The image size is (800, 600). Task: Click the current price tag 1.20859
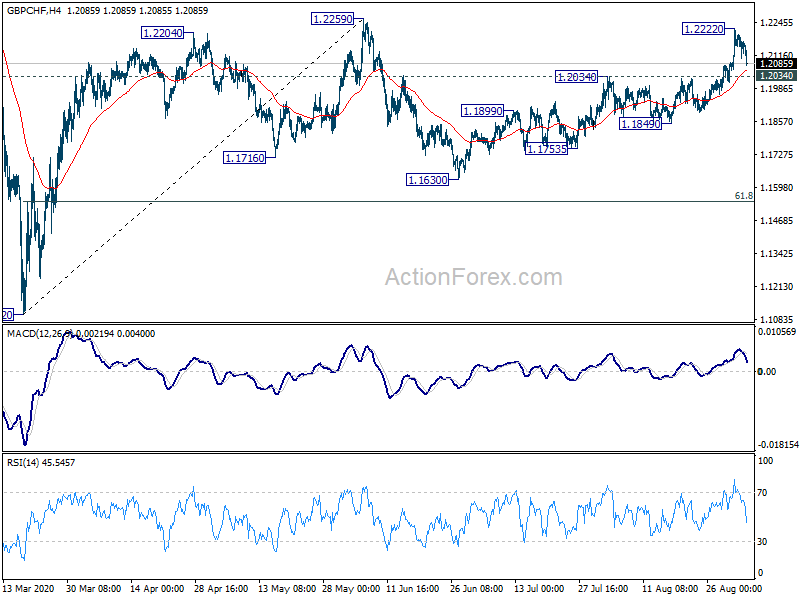[x=777, y=64]
